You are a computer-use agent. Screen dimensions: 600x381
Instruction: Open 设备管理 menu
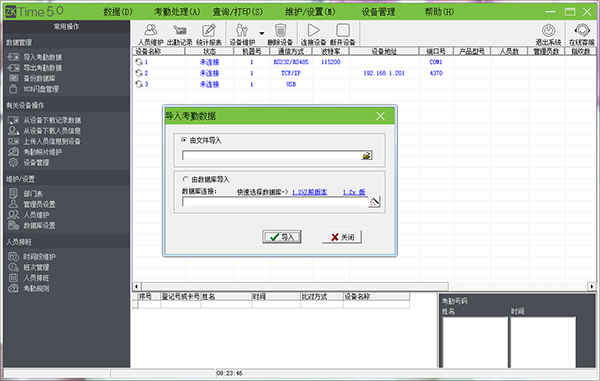[x=378, y=12]
